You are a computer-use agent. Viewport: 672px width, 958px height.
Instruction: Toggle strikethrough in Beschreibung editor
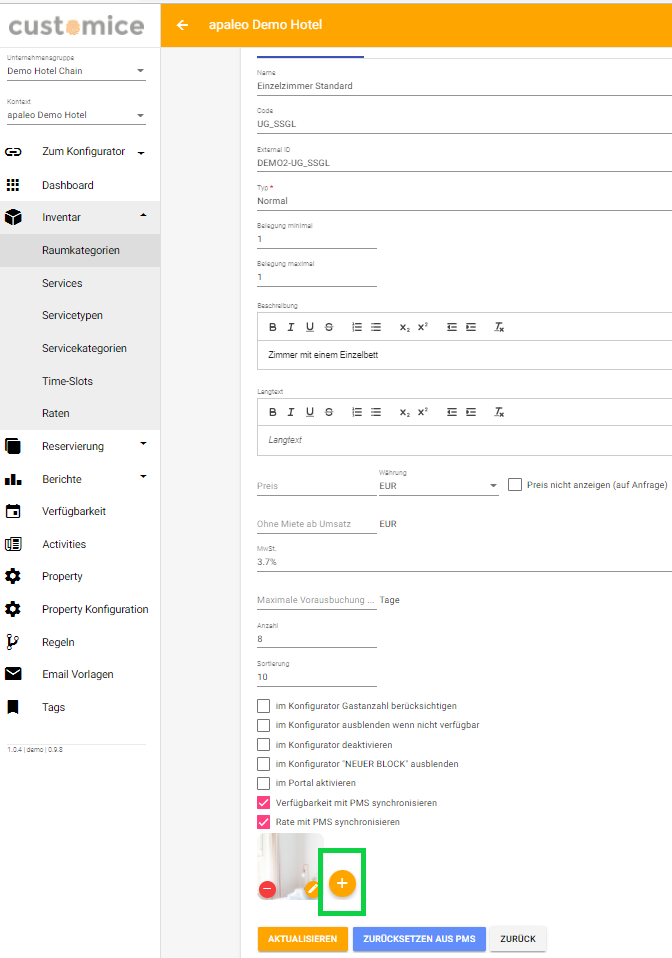[329, 327]
